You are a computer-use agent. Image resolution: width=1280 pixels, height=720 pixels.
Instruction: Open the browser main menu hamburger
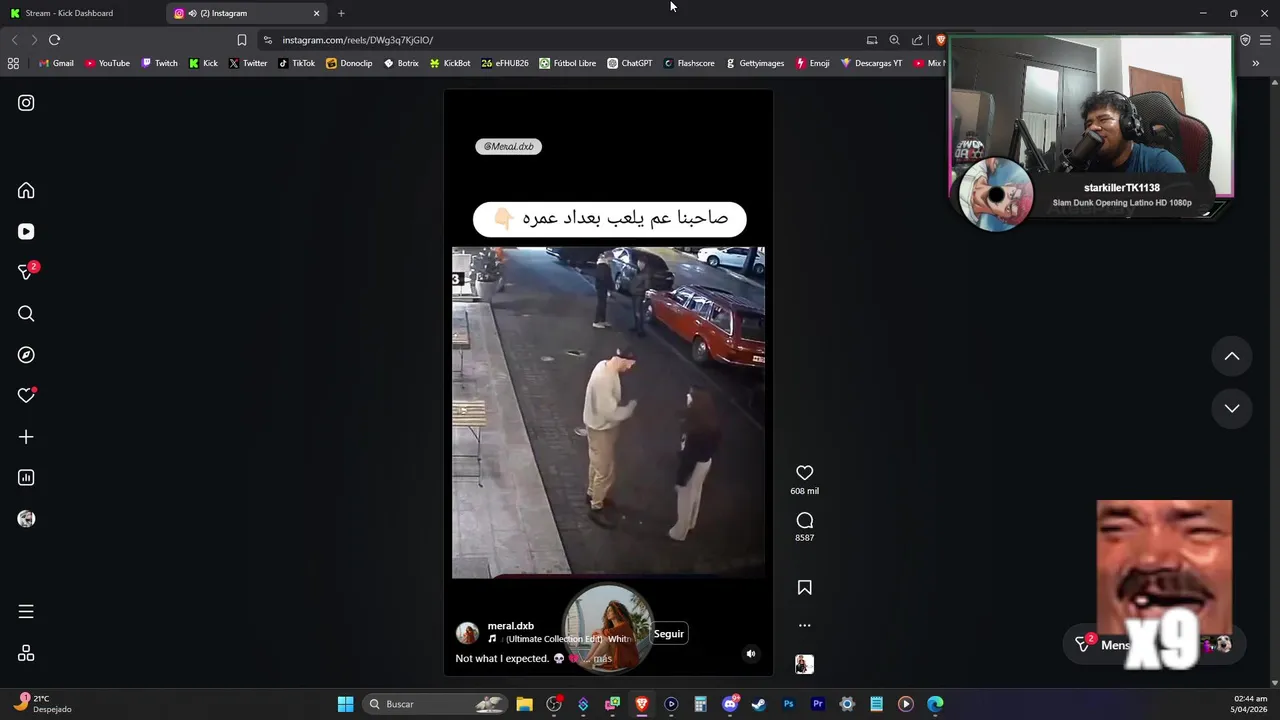point(1265,40)
